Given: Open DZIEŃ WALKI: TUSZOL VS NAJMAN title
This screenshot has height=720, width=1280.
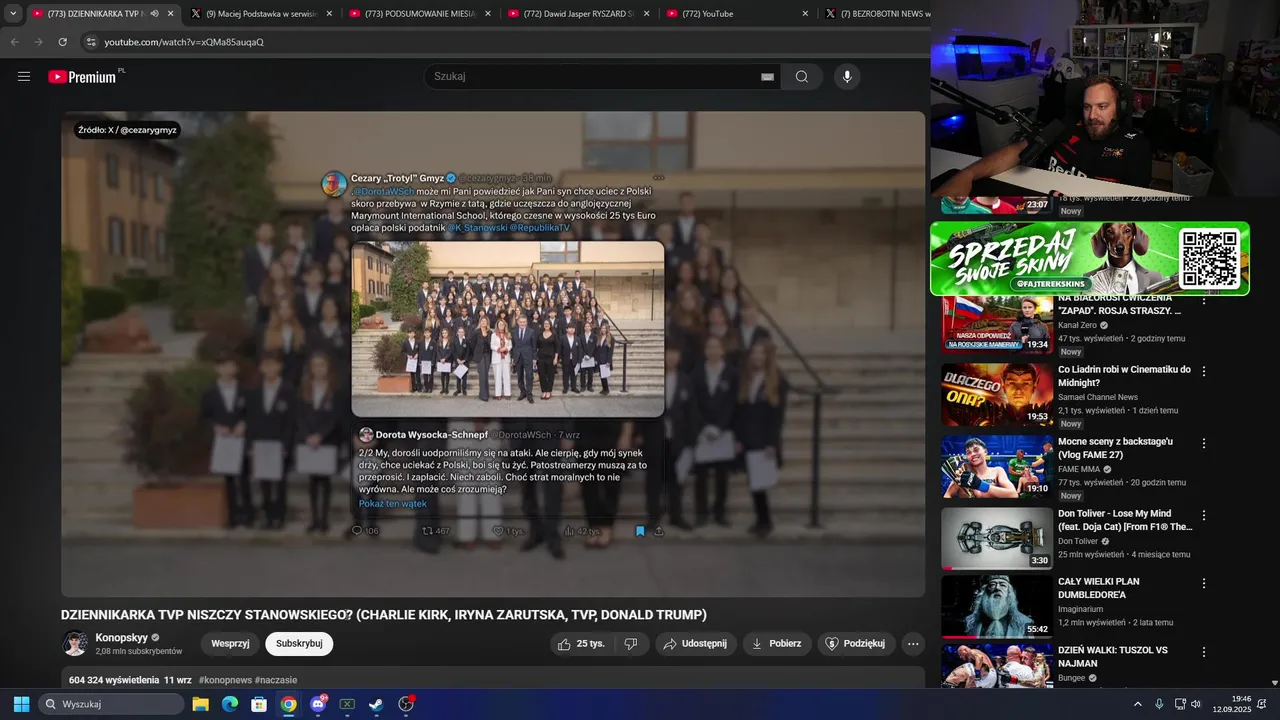Looking at the screenshot, I should point(1113,657).
